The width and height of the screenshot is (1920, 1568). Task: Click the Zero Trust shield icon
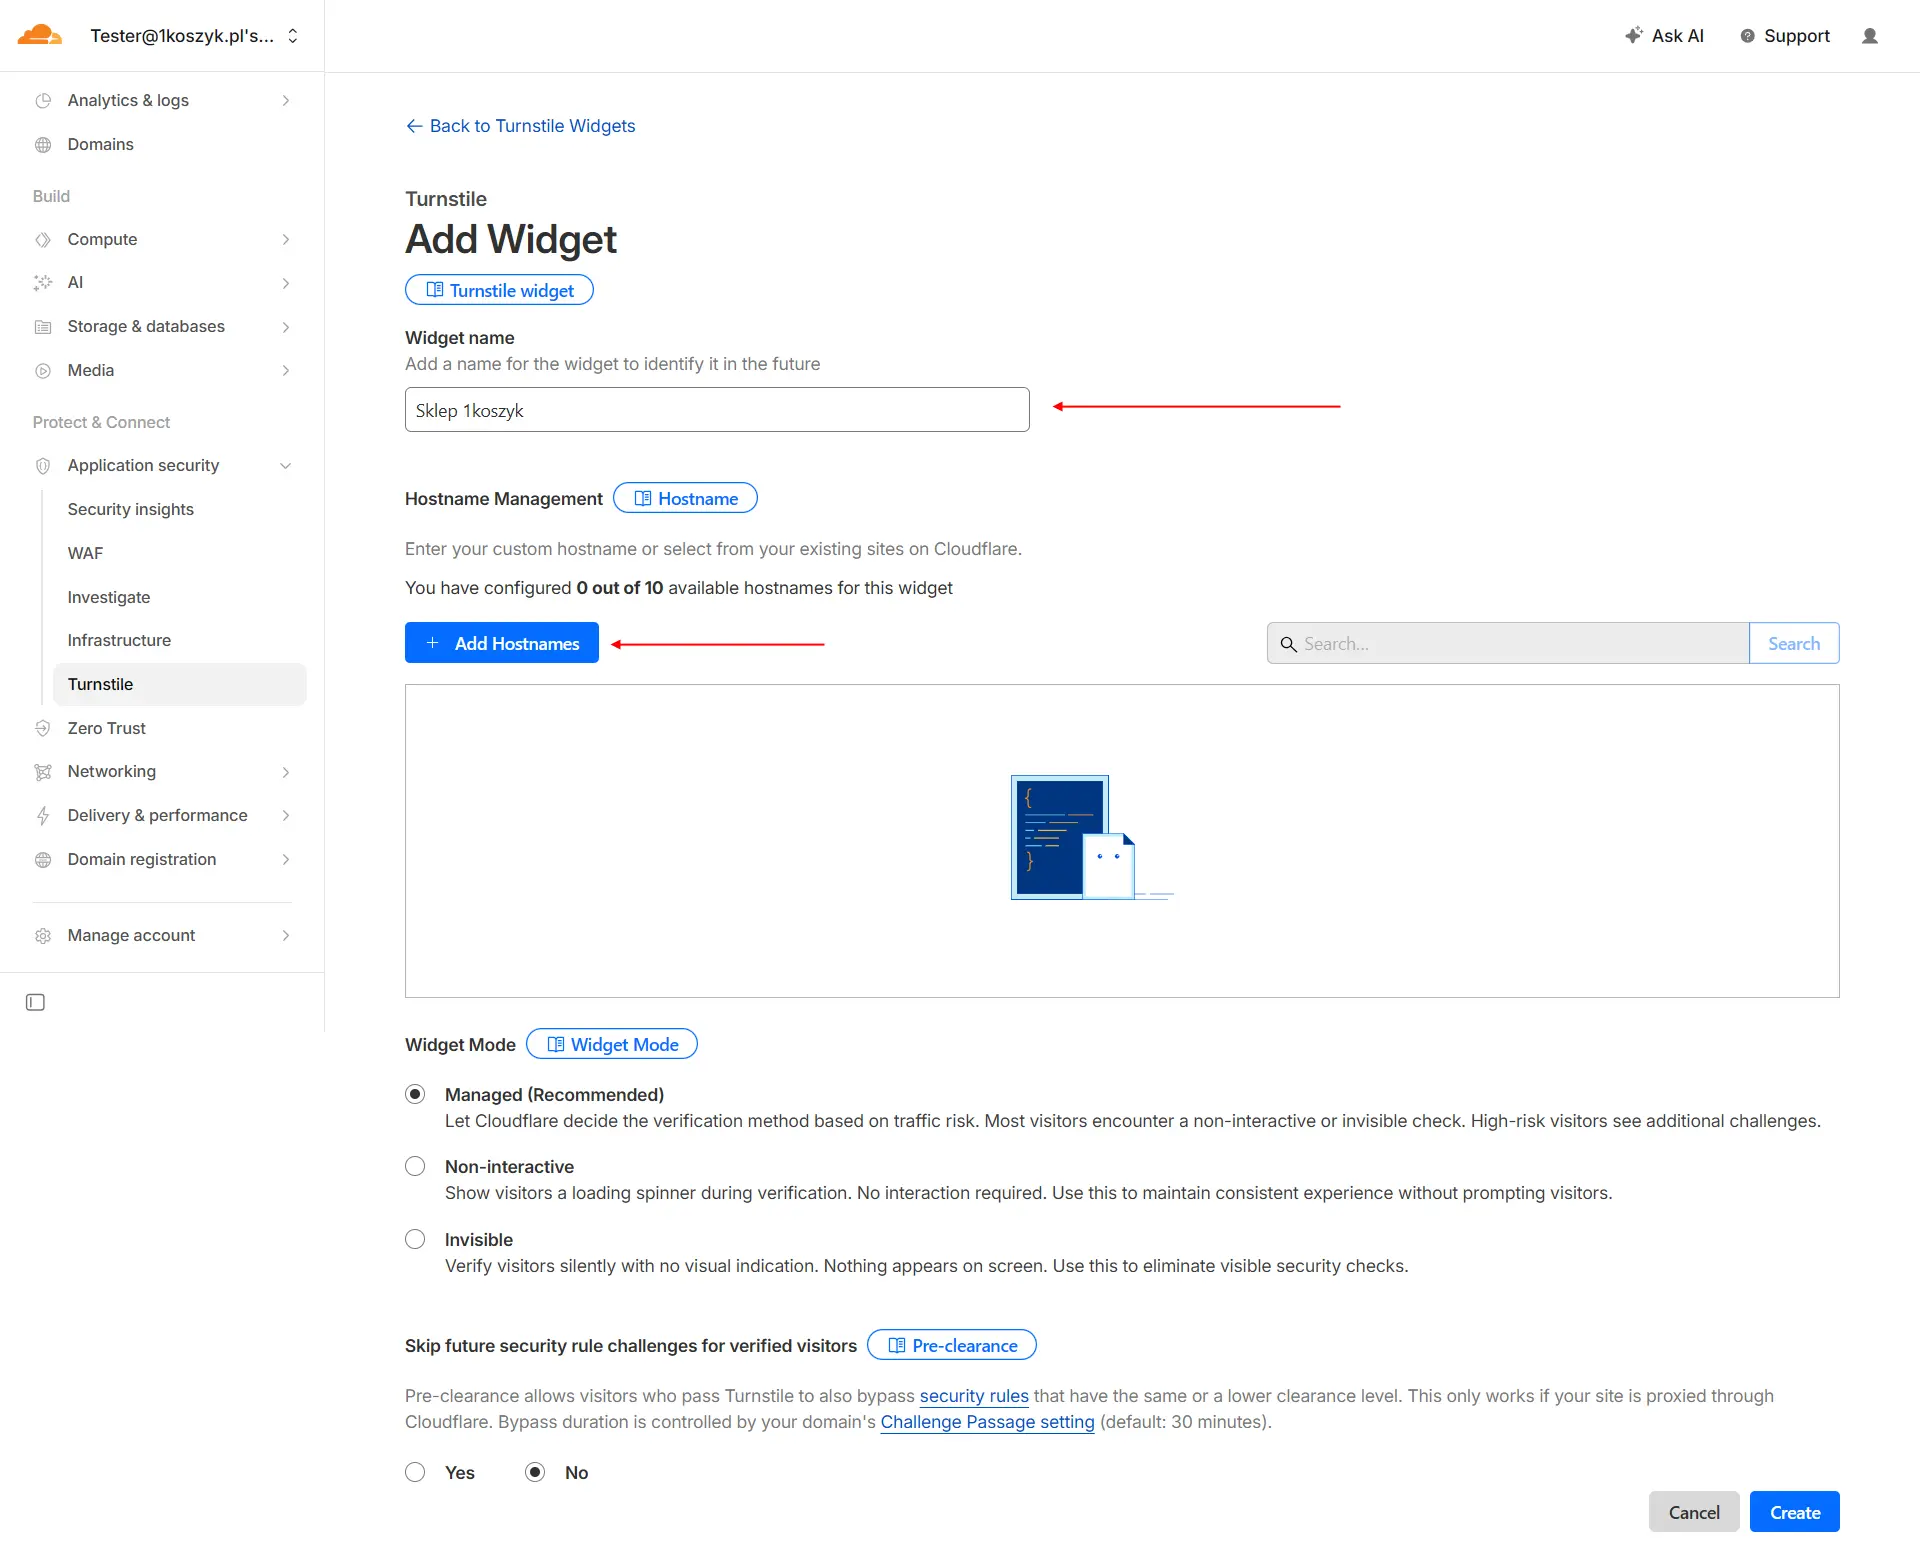pyautogui.click(x=43, y=728)
